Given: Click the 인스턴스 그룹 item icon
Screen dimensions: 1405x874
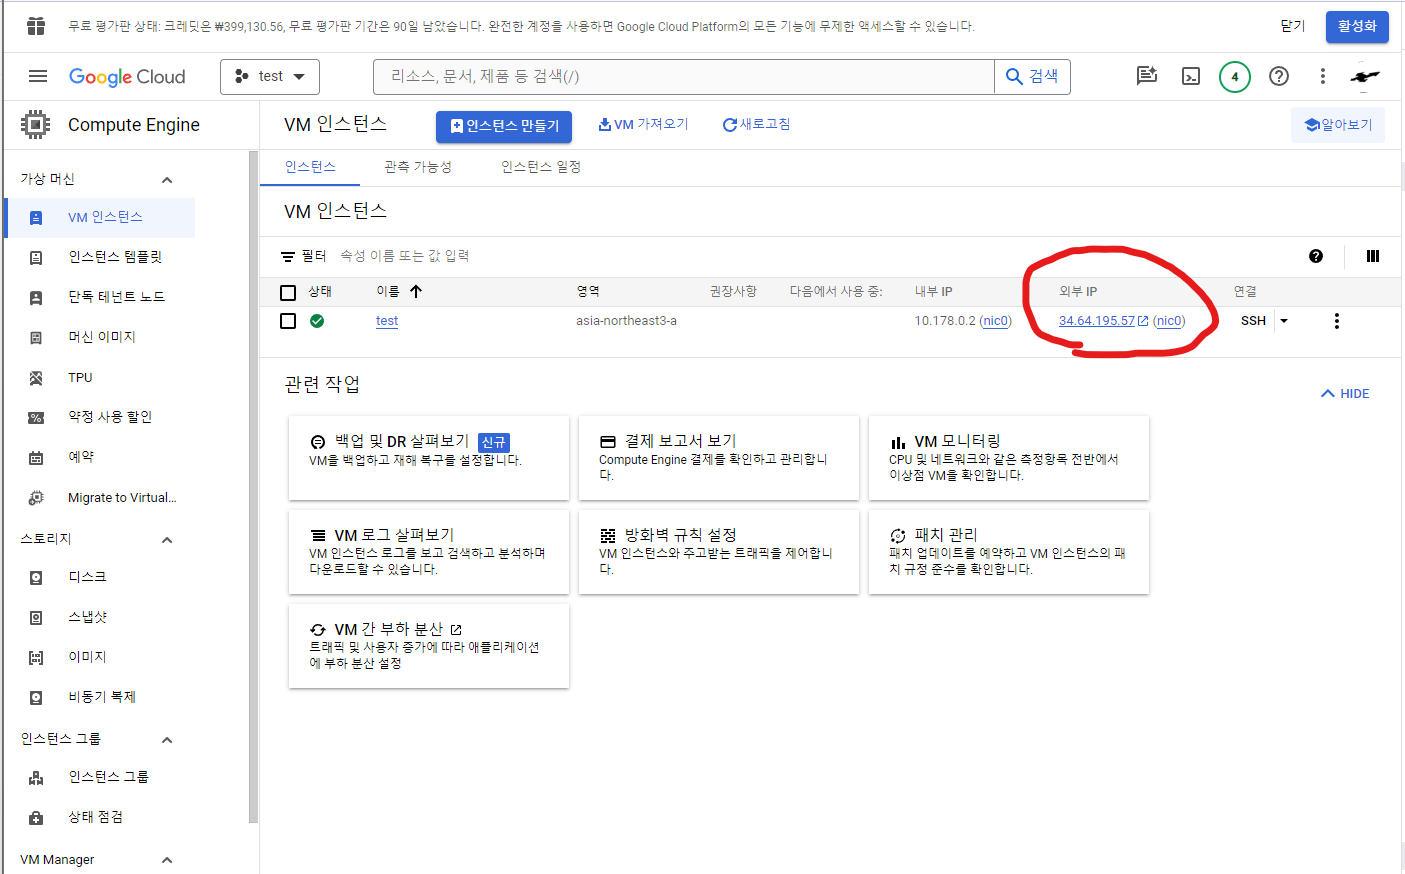Looking at the screenshot, I should [36, 778].
